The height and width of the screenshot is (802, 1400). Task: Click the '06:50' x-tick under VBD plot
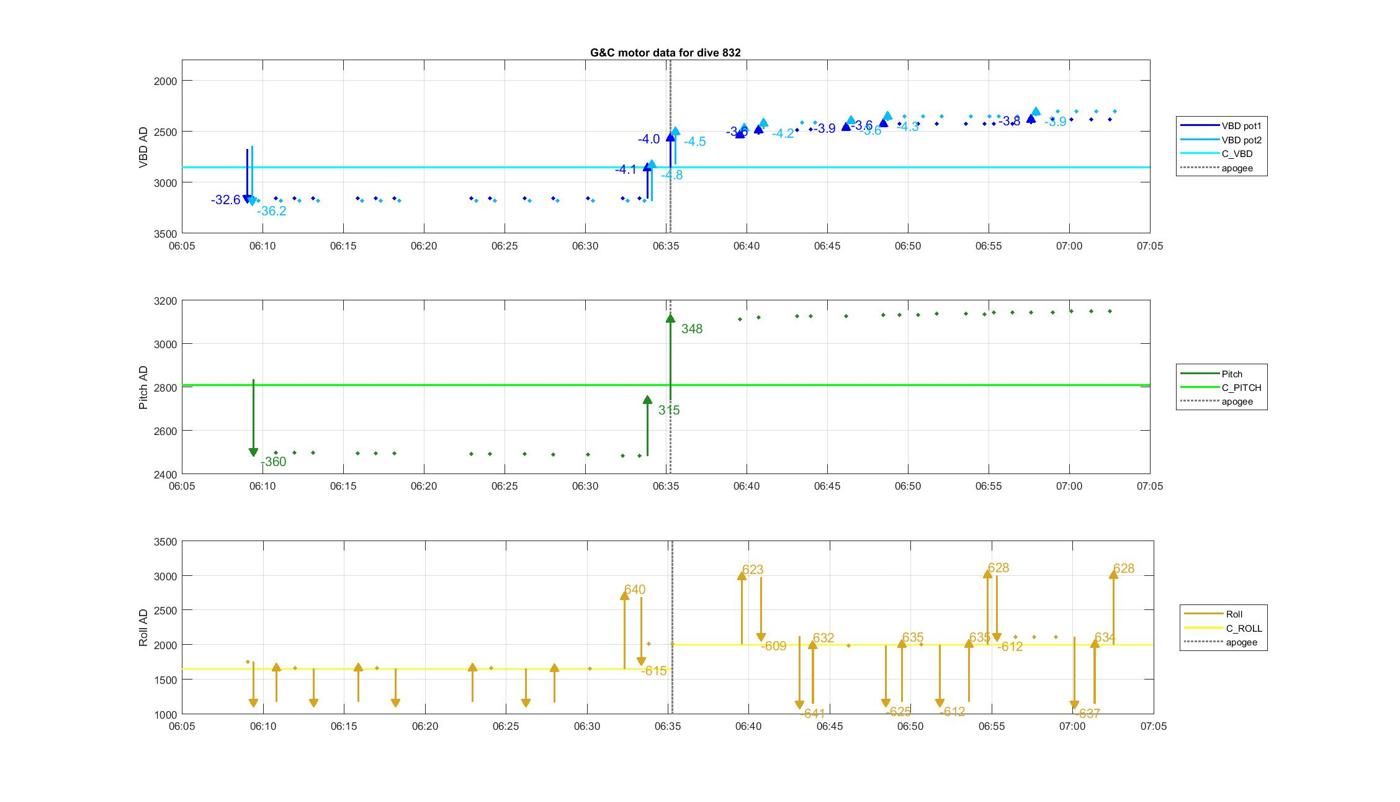[x=908, y=246]
